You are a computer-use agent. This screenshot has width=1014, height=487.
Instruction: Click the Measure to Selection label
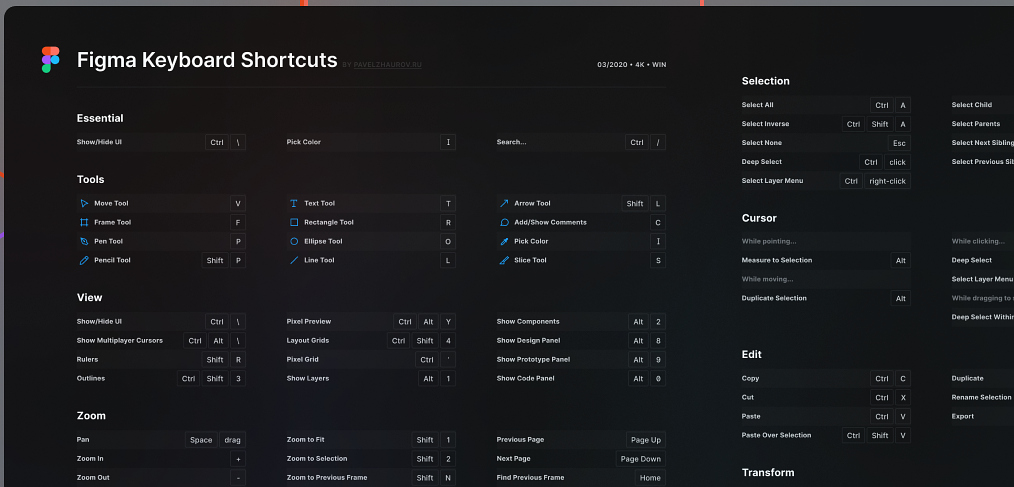[777, 260]
